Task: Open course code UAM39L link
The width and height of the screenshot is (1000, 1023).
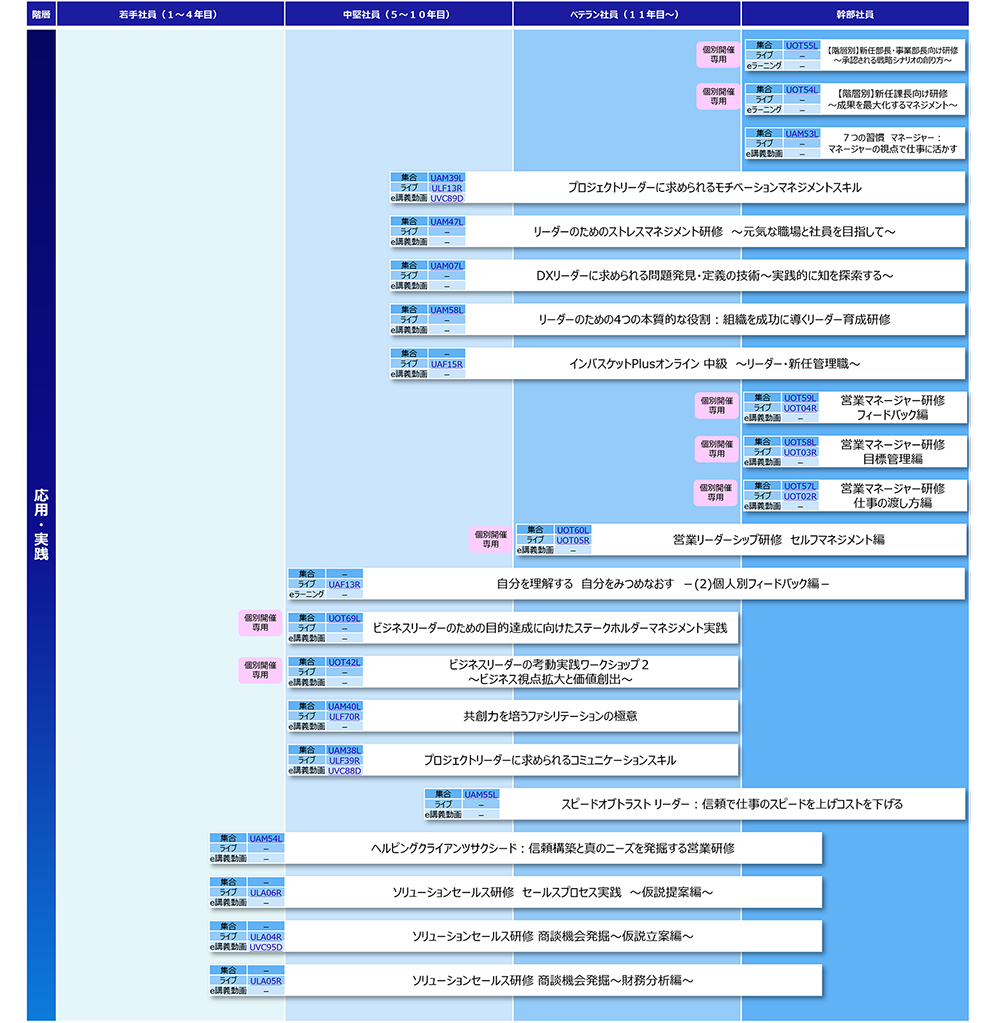Action: tap(446, 177)
